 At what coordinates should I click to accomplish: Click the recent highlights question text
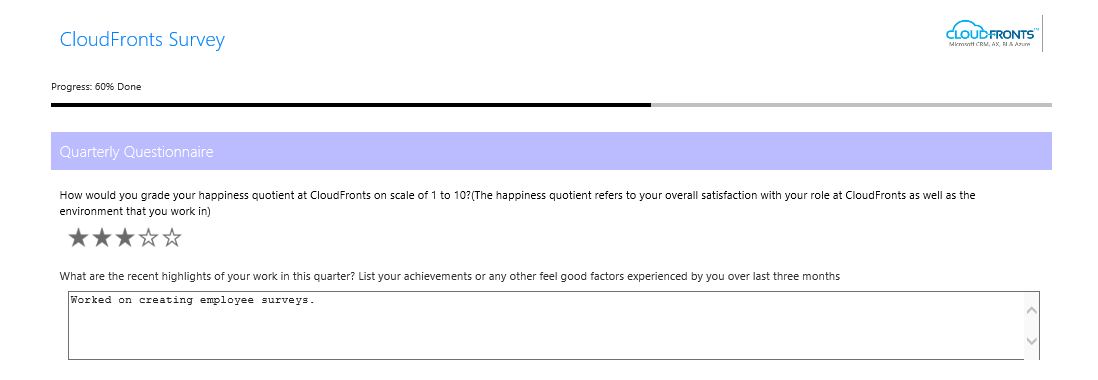450,276
